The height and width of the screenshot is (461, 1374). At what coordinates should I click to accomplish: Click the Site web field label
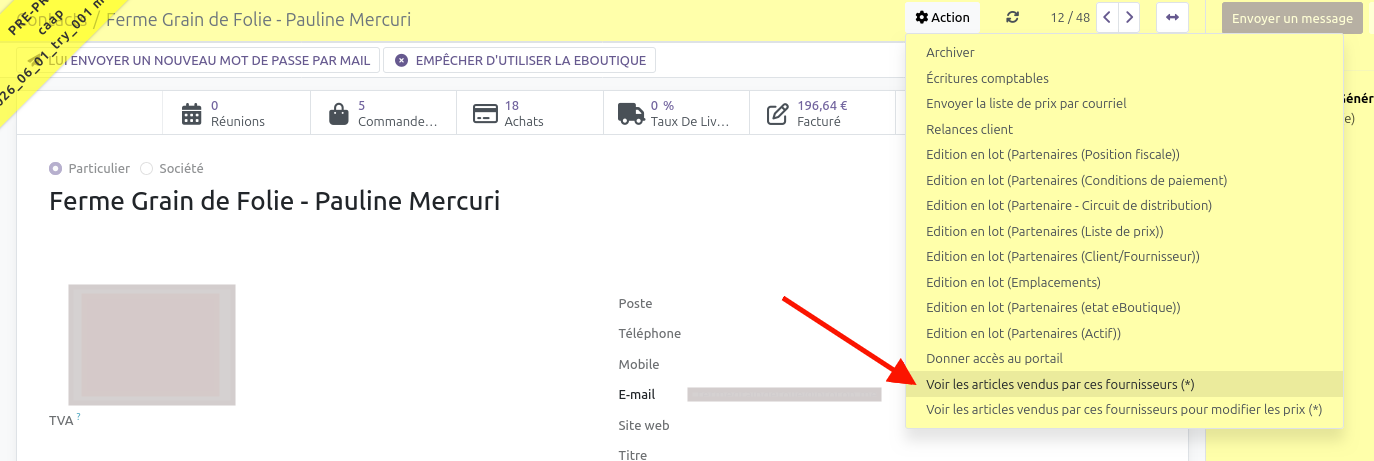pos(644,426)
